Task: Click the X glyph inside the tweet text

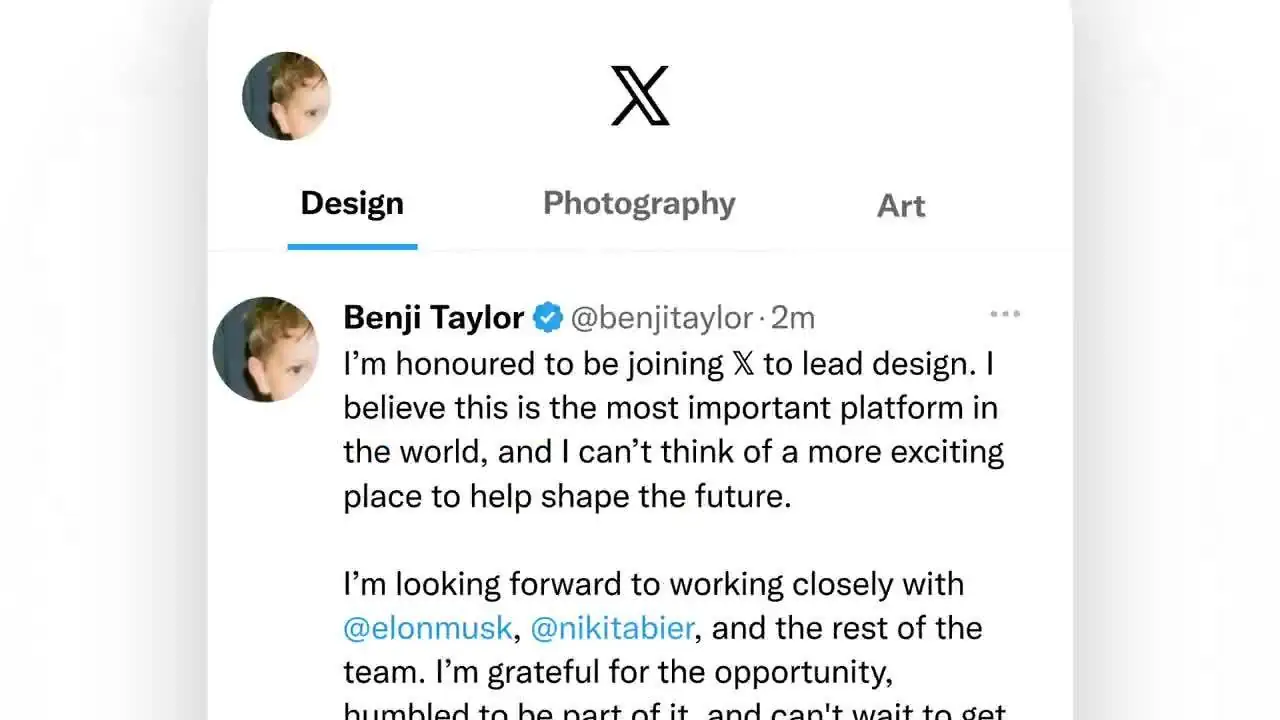Action: click(x=744, y=364)
